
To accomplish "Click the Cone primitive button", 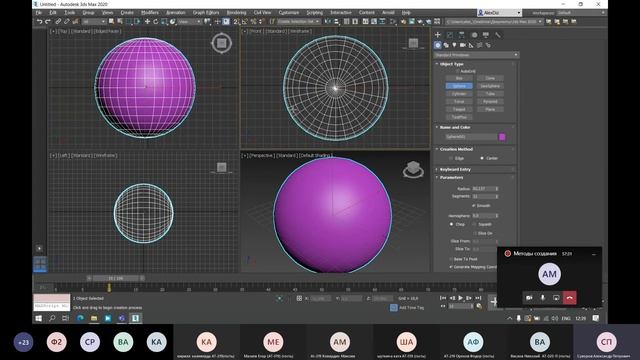I will [x=490, y=78].
